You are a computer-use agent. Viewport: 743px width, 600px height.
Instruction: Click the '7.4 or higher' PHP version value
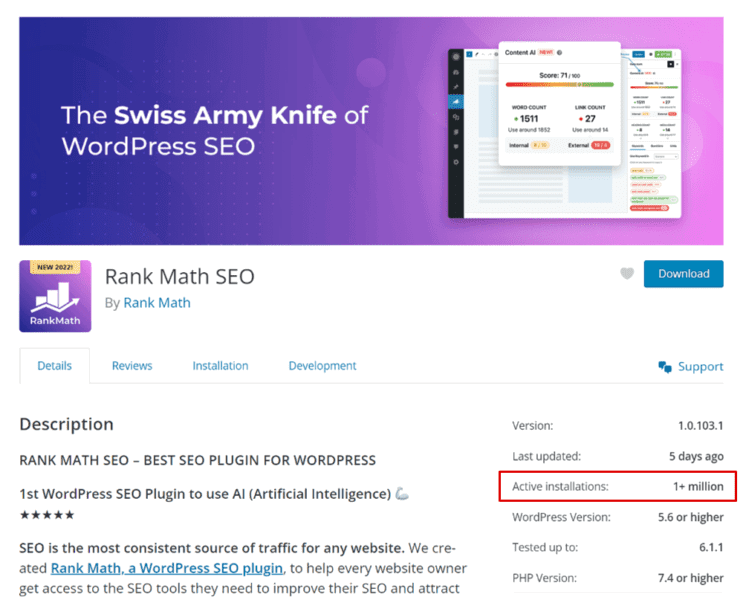pyautogui.click(x=690, y=578)
